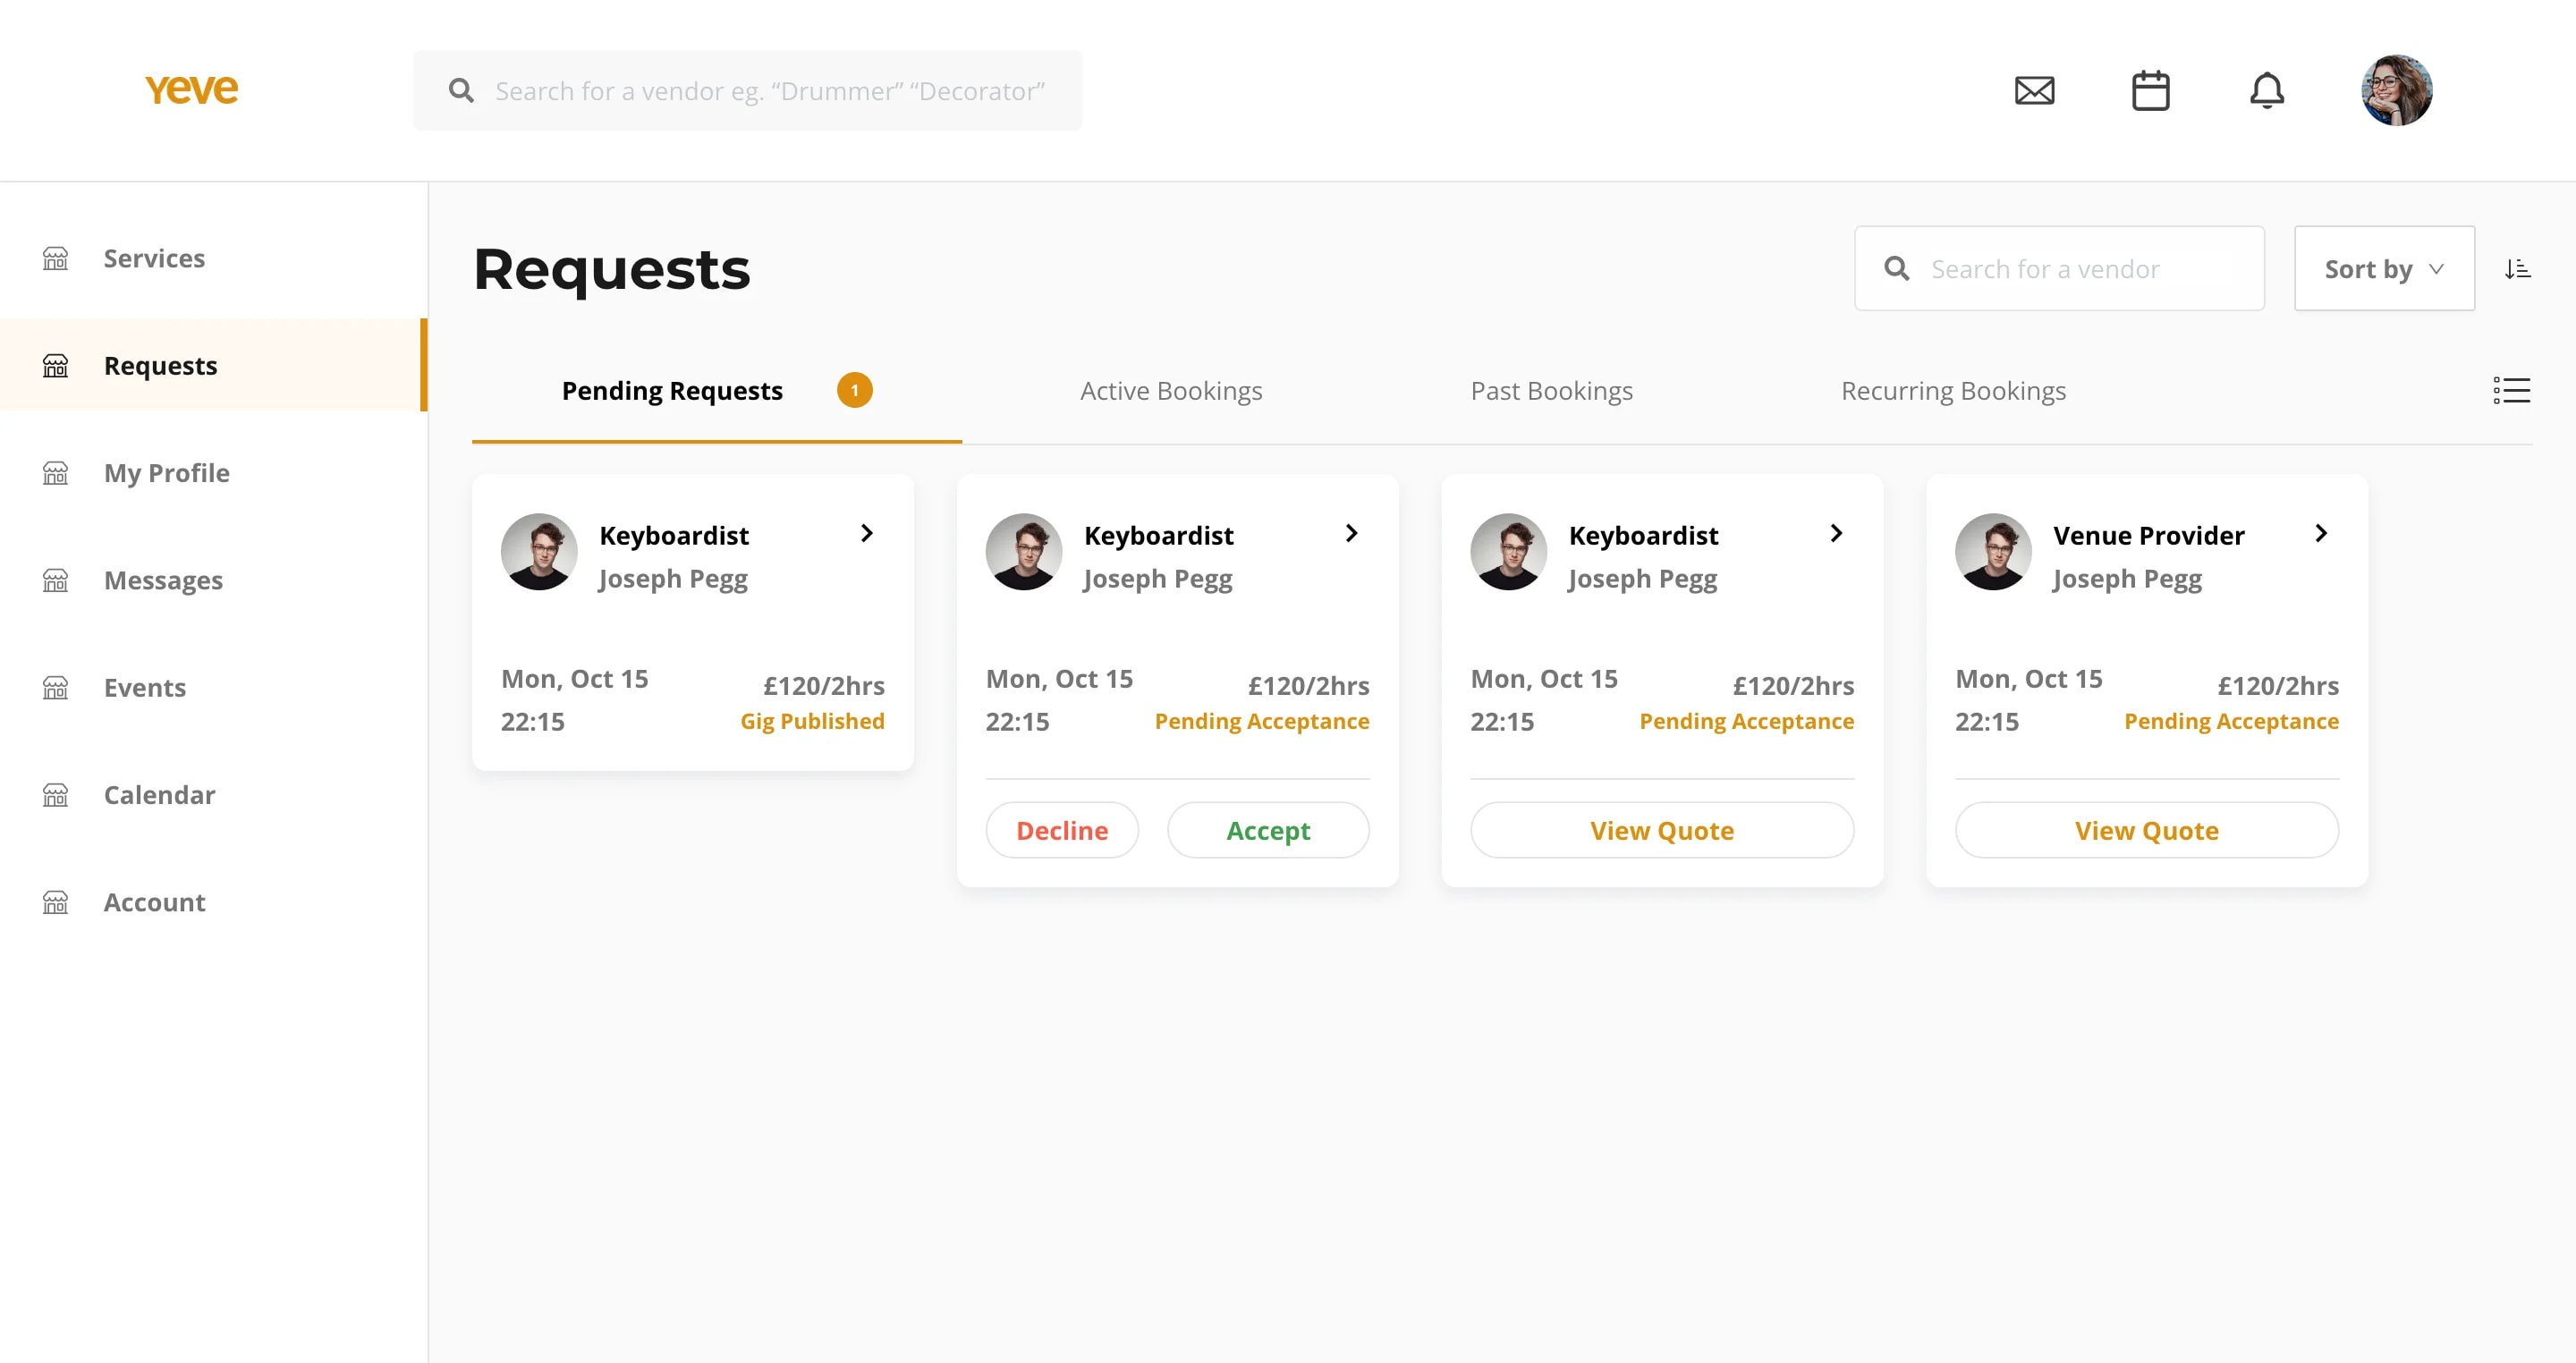Open the mail envelope icon in header
The width and height of the screenshot is (2576, 1363).
2034,91
